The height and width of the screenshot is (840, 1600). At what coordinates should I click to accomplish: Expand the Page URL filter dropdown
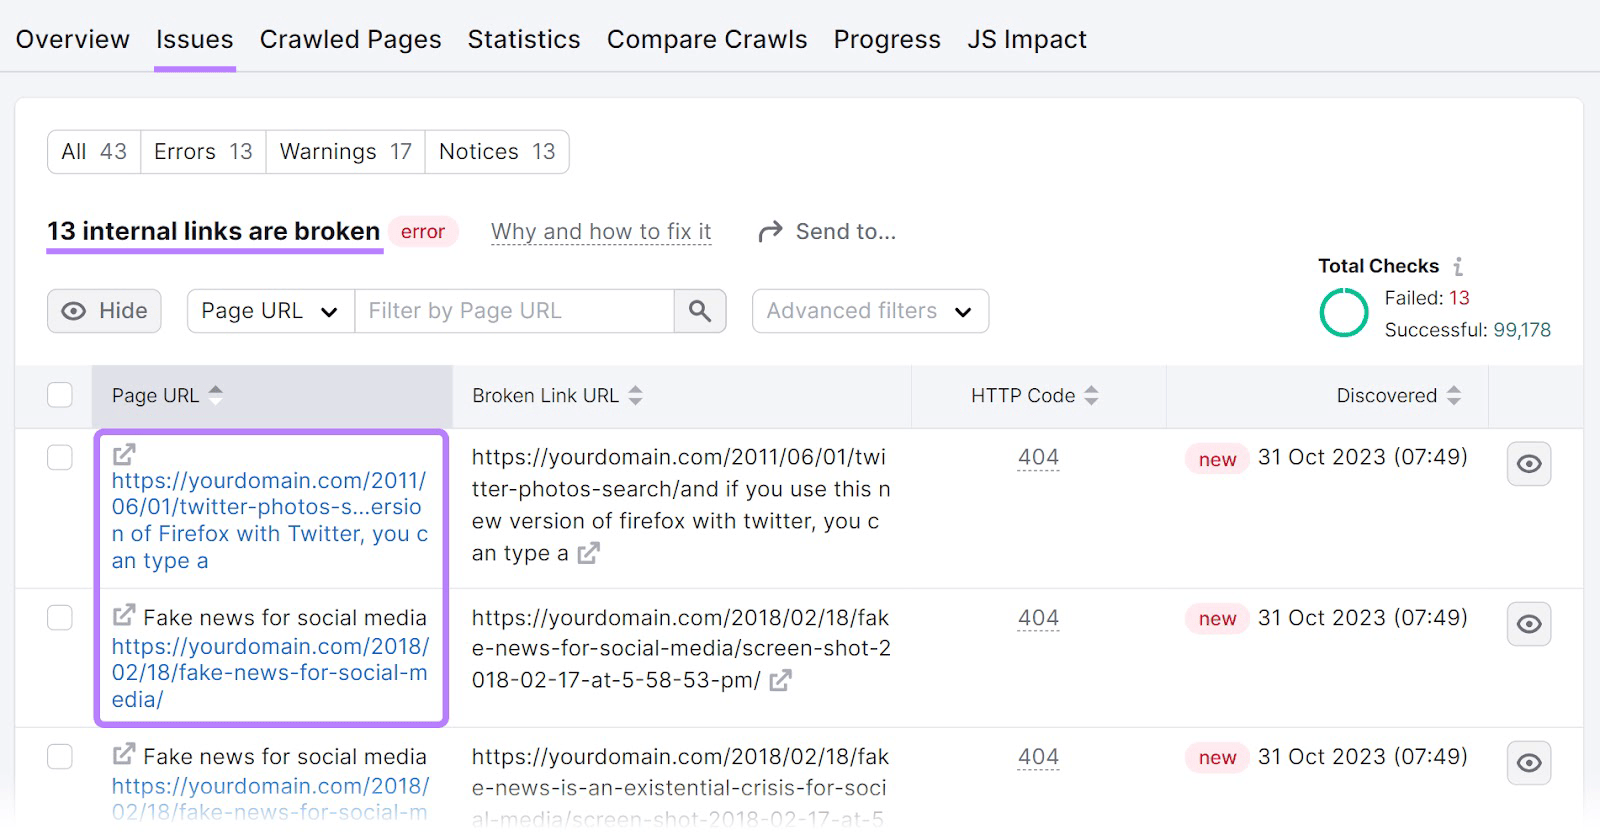coord(271,311)
